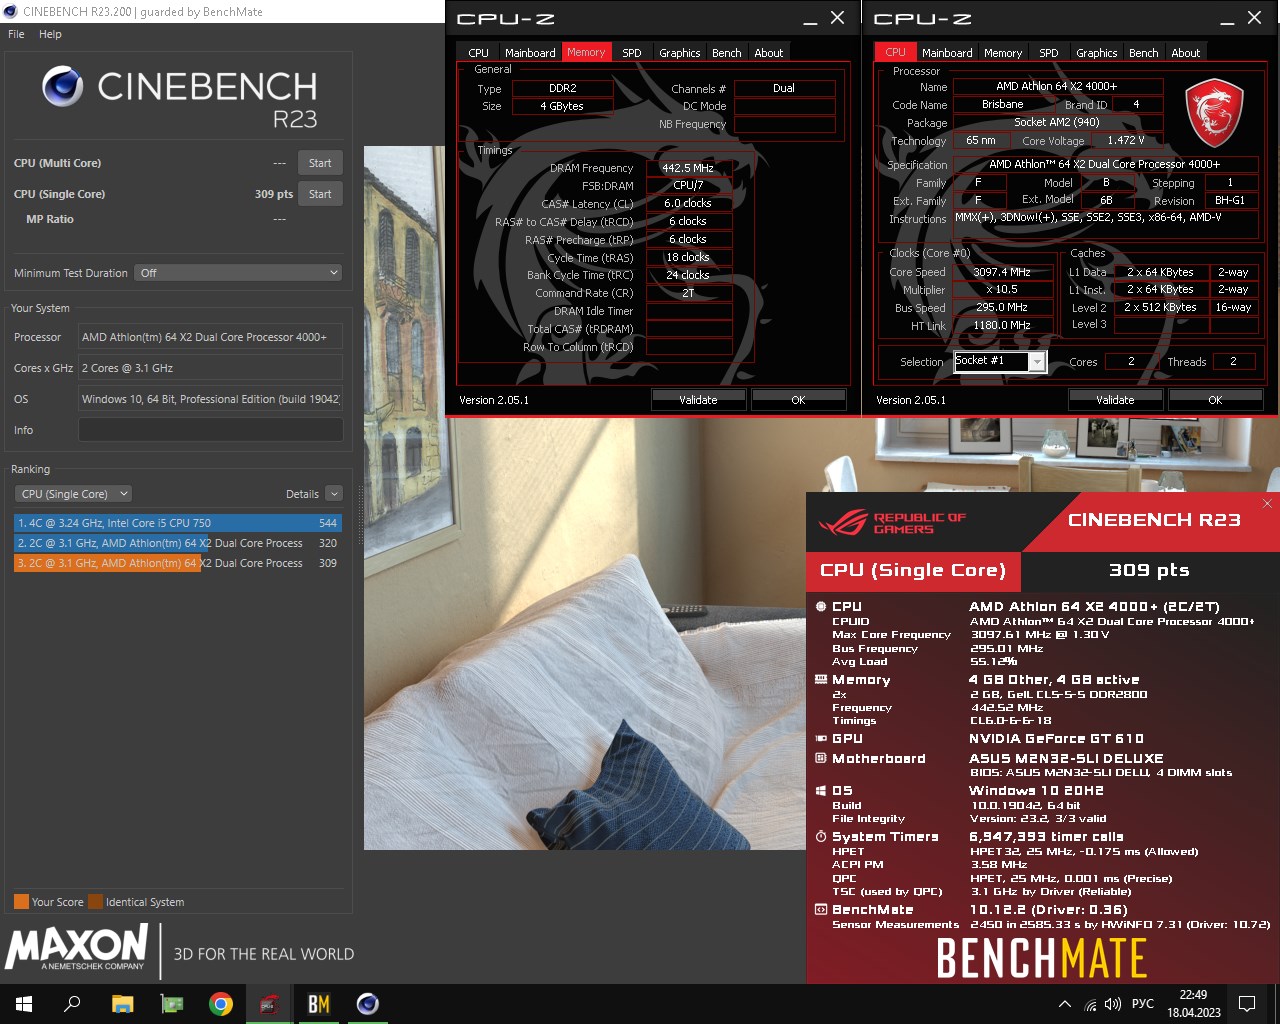This screenshot has height=1024, width=1280.
Task: Open Mainboard tab in Memory CPU-Z window
Action: click(530, 53)
